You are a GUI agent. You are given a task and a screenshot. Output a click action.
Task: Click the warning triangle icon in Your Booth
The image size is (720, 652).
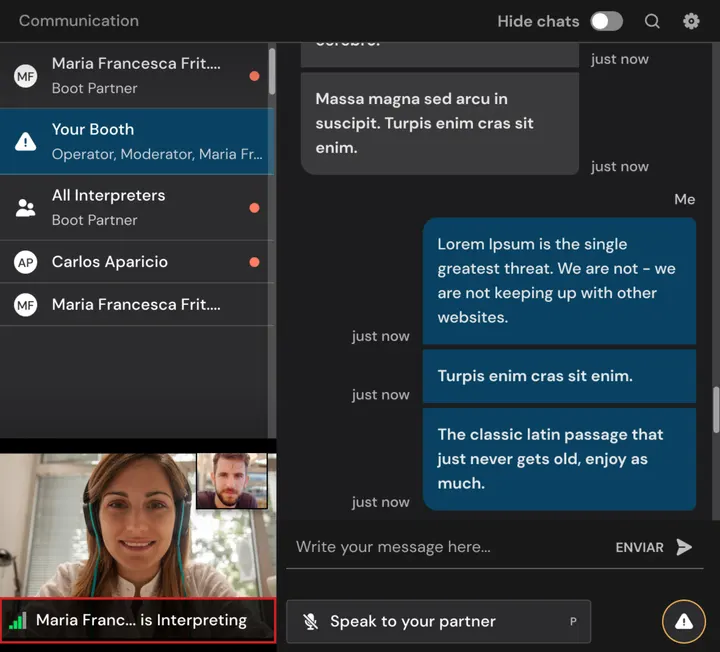[25, 141]
